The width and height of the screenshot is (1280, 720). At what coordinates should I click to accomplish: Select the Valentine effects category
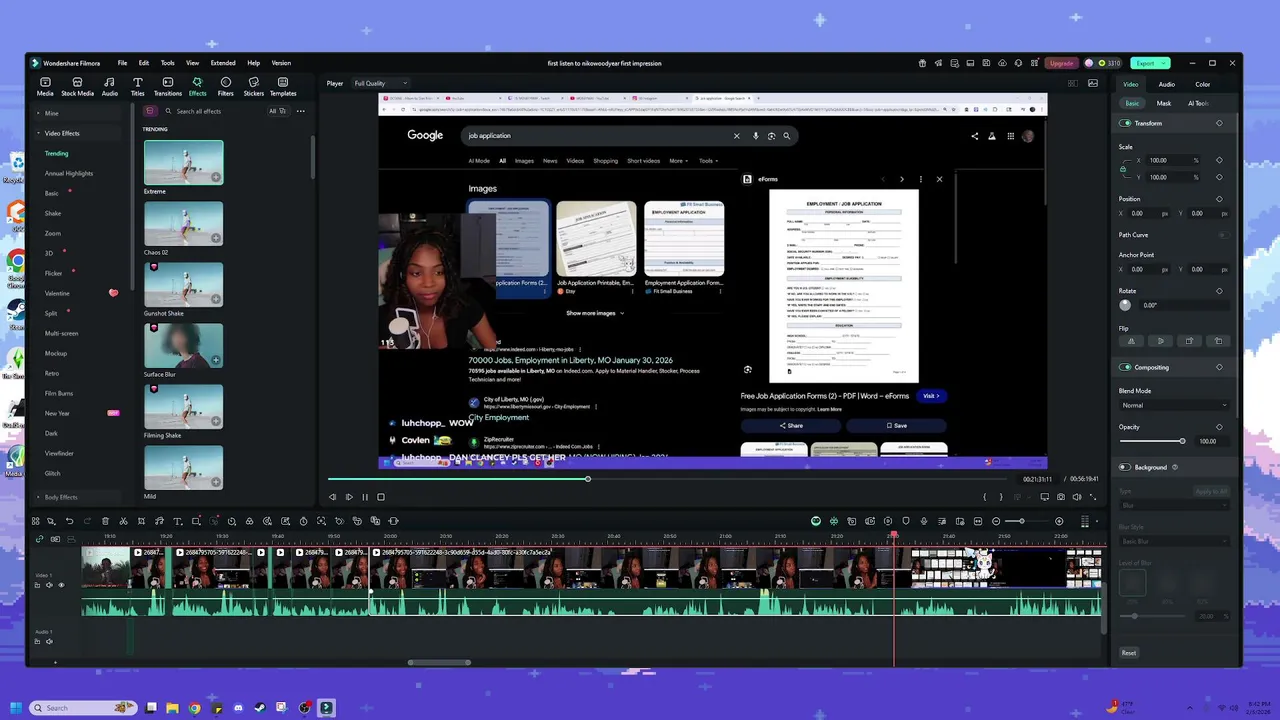[57, 293]
